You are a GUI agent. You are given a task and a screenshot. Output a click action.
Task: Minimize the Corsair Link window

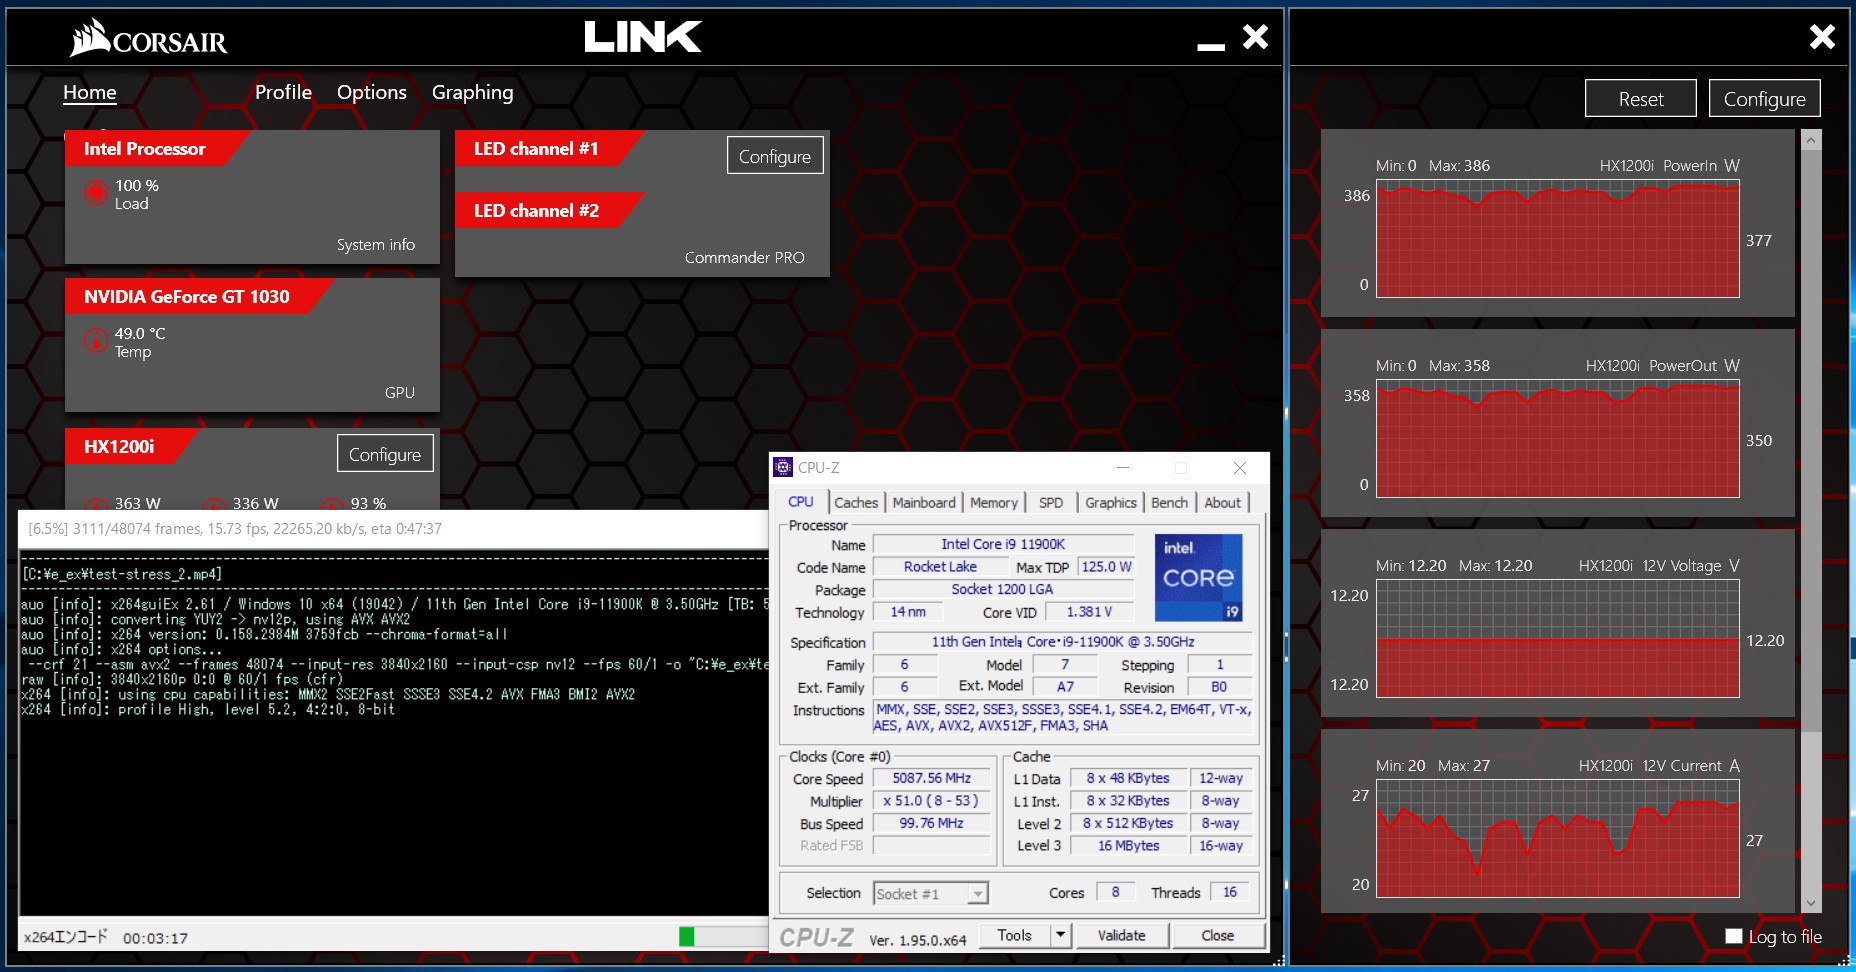click(1211, 45)
